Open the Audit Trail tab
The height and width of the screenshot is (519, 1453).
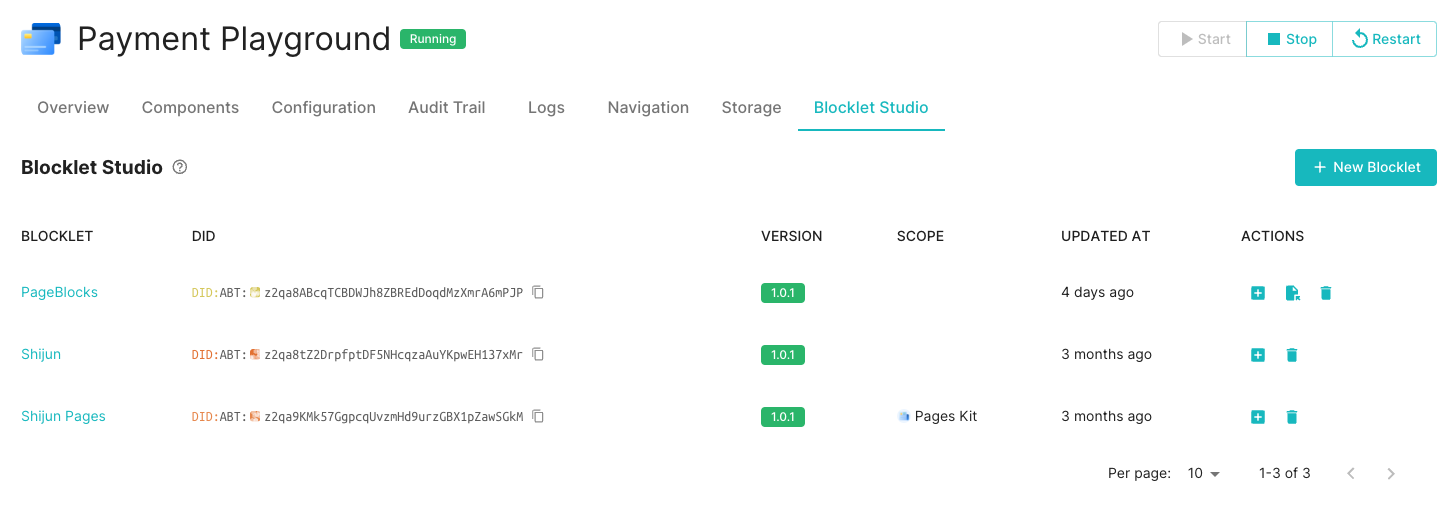[446, 108]
